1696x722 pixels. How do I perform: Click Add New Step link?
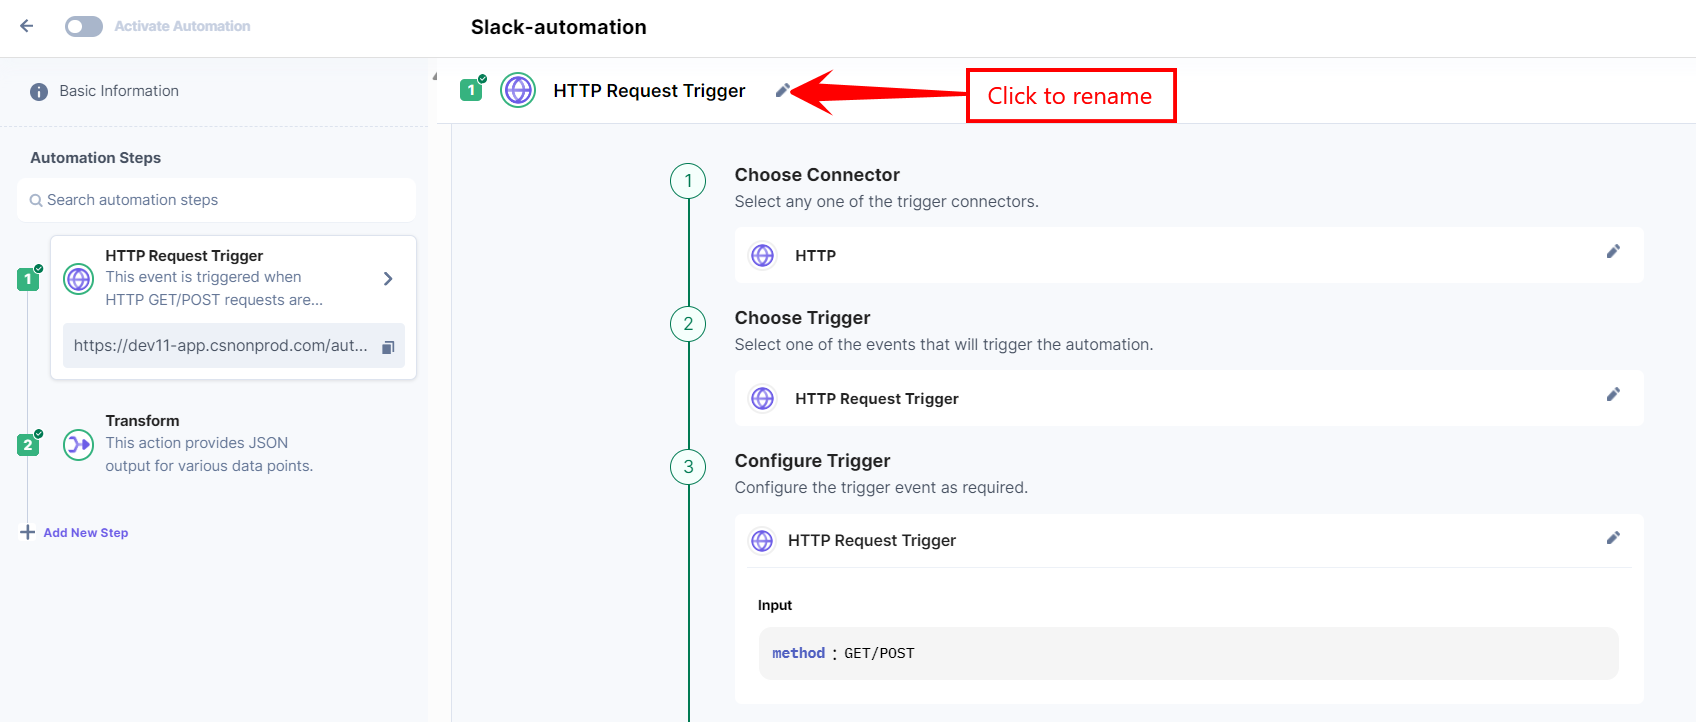(x=85, y=533)
